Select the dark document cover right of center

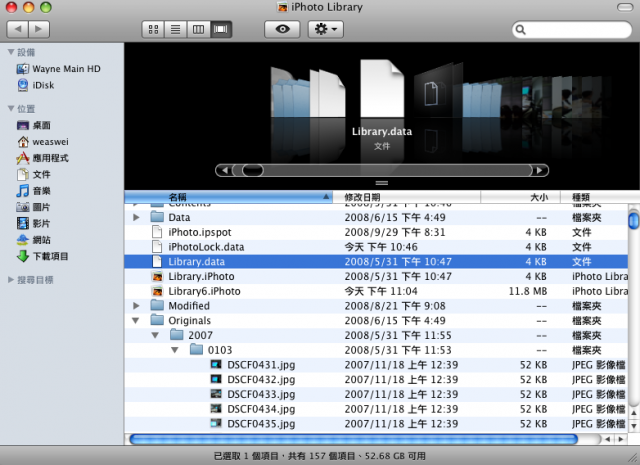point(433,91)
